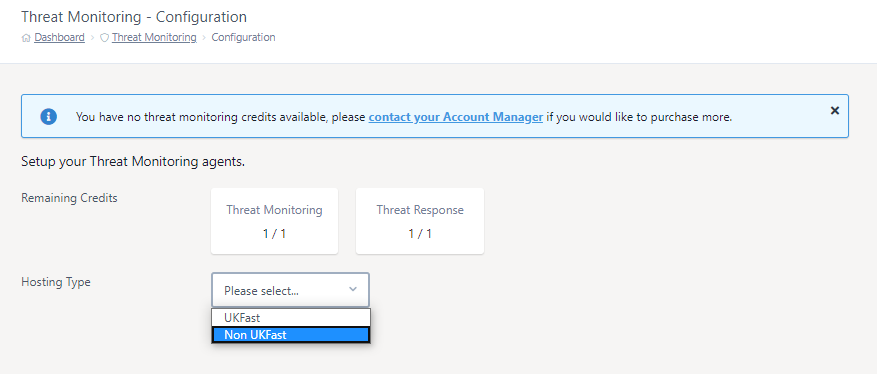The width and height of the screenshot is (877, 374).
Task: Click the Threat Monitoring - Configuration page title
Action: point(134,17)
